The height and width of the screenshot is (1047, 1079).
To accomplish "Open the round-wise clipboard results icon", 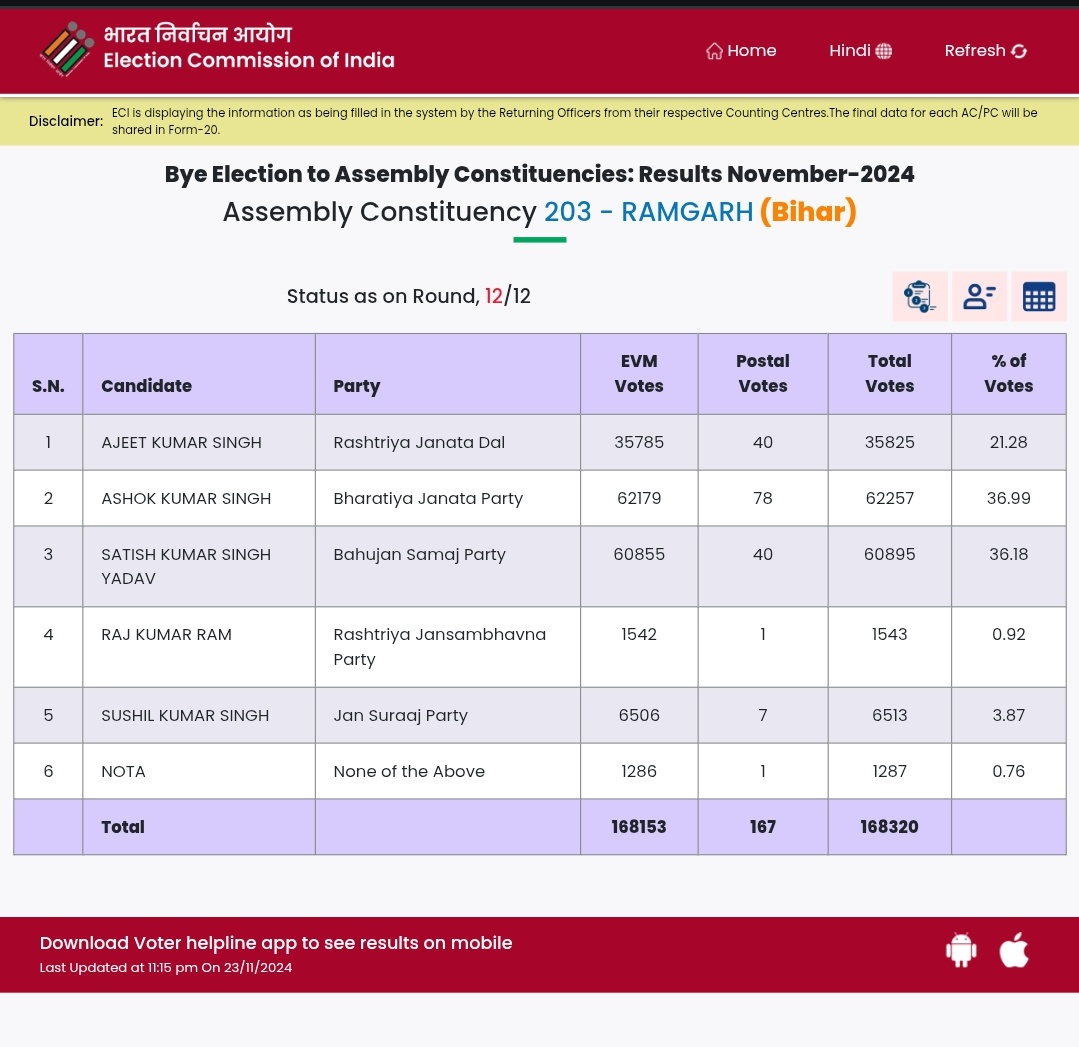I will coord(919,297).
